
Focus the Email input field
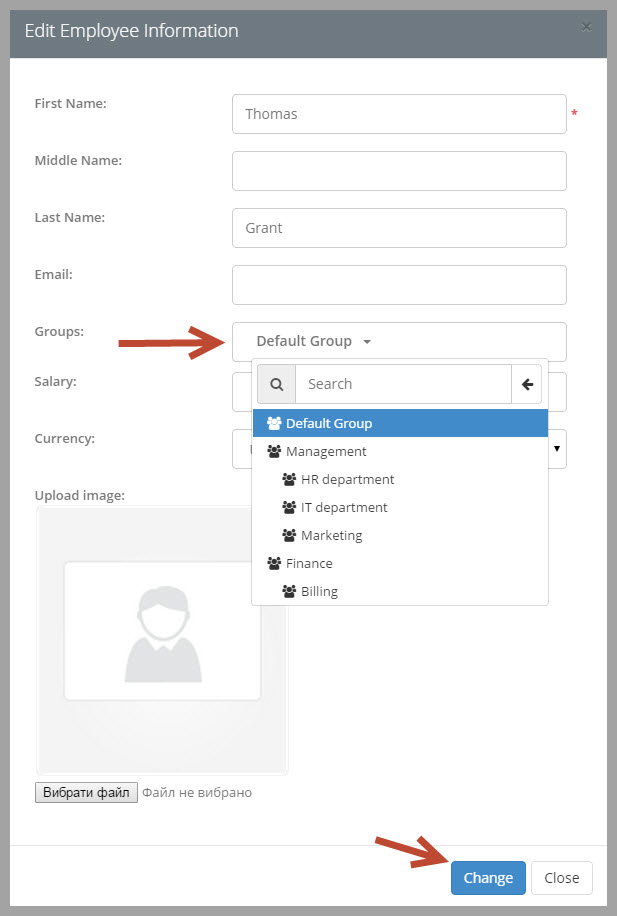(x=399, y=285)
